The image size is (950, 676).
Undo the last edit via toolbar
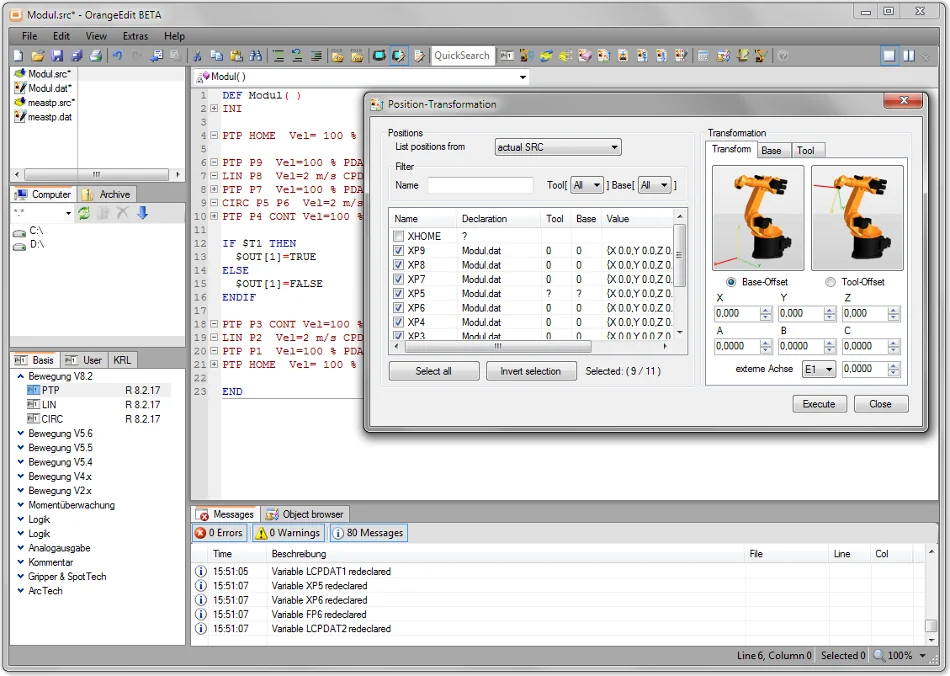click(x=118, y=56)
